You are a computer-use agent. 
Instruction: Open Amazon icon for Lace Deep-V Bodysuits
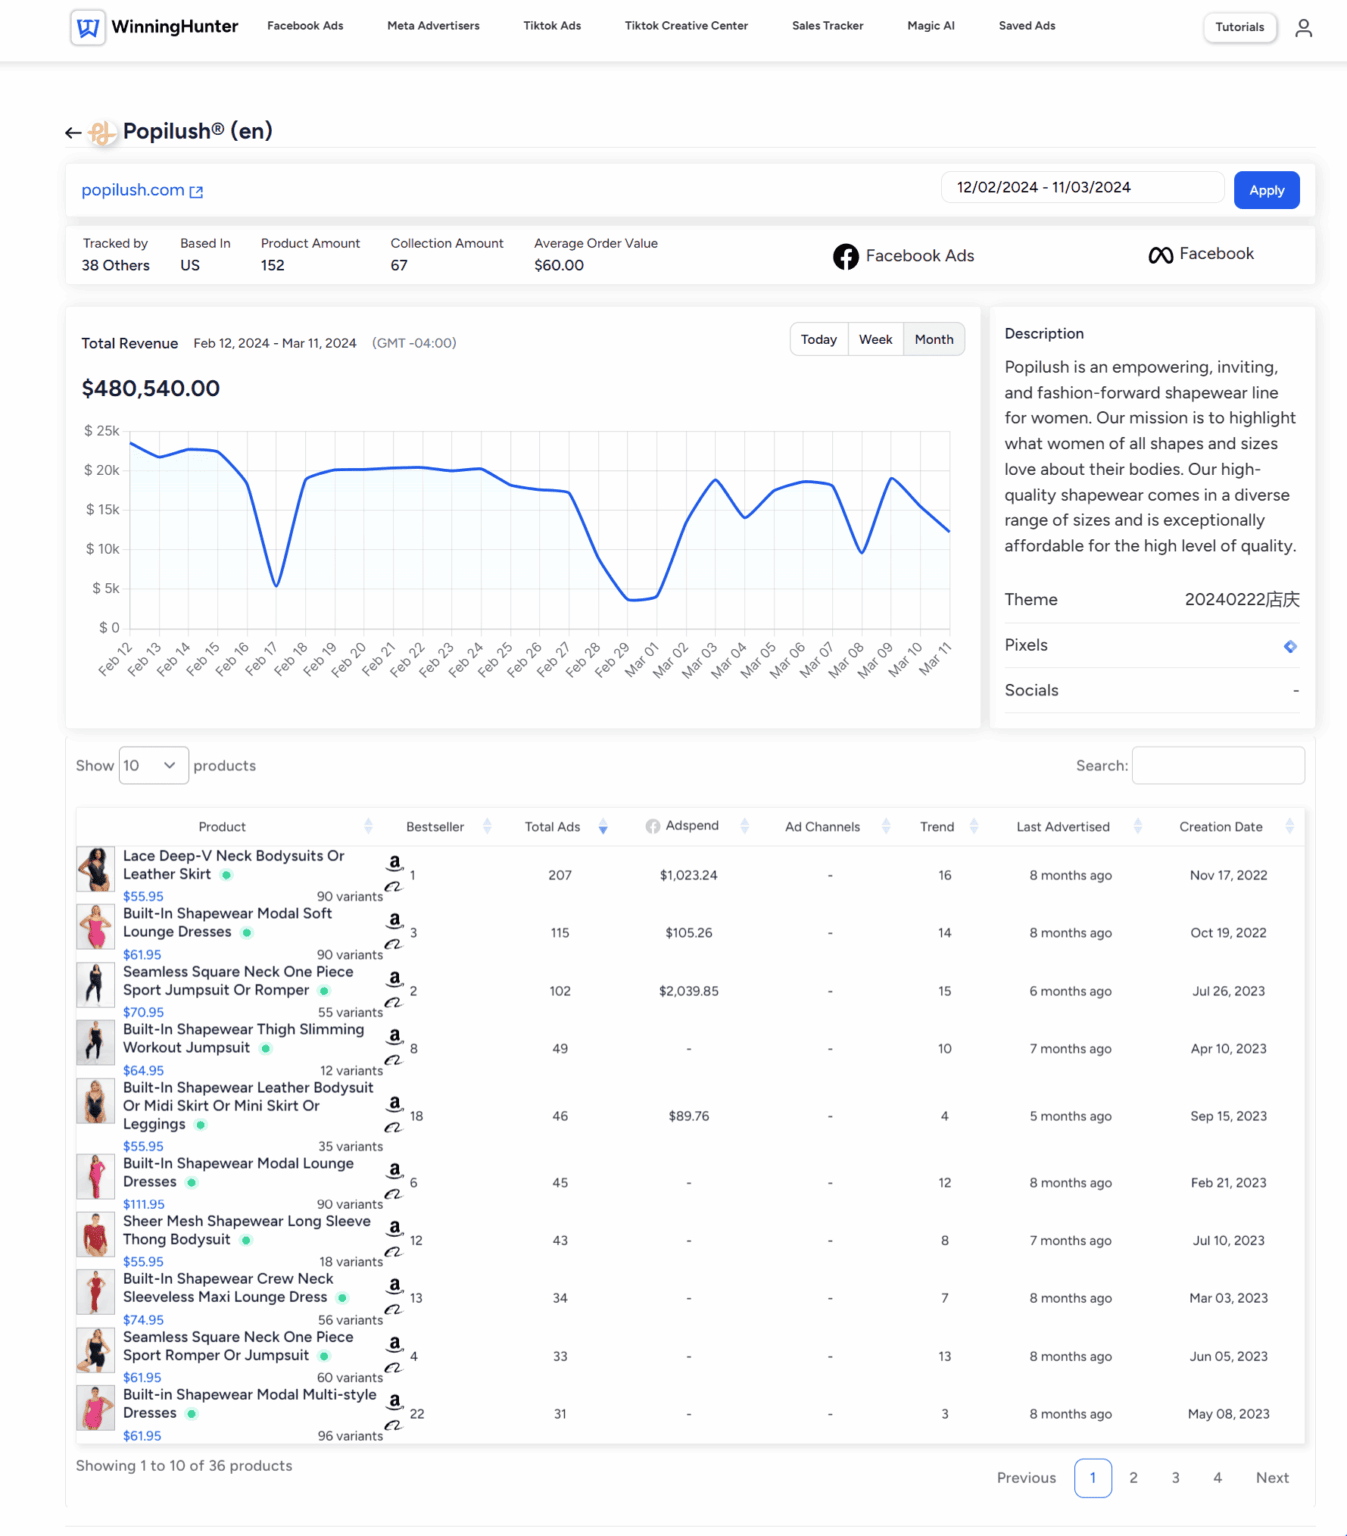pos(395,863)
